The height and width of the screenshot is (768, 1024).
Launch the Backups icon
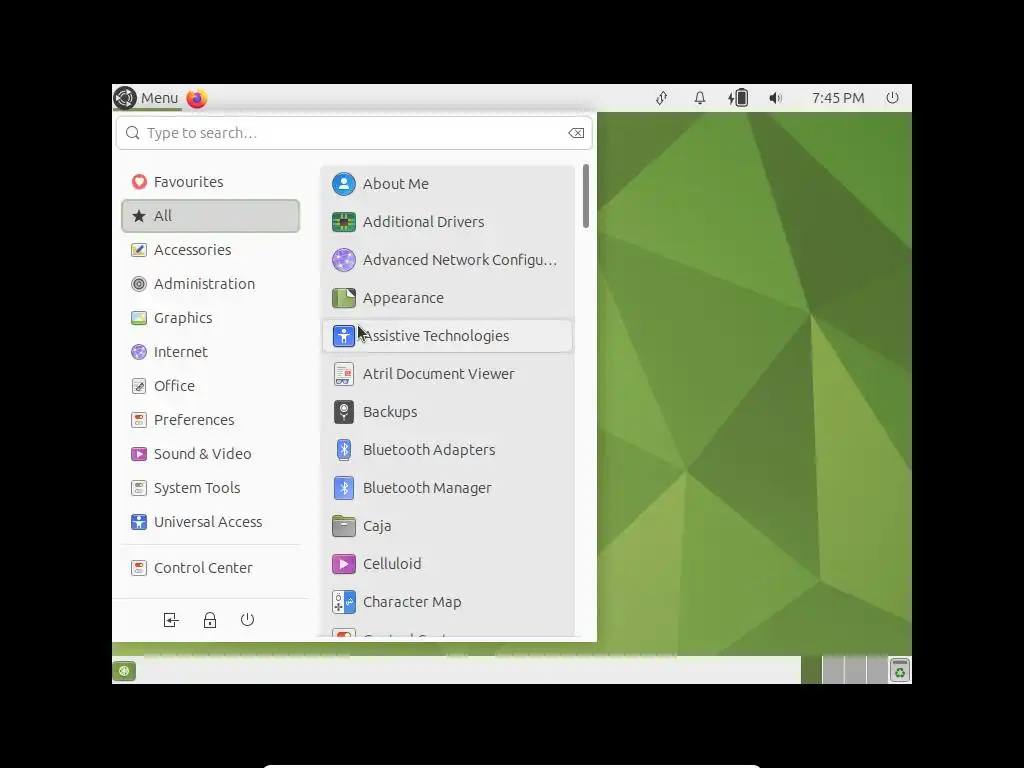click(x=344, y=412)
